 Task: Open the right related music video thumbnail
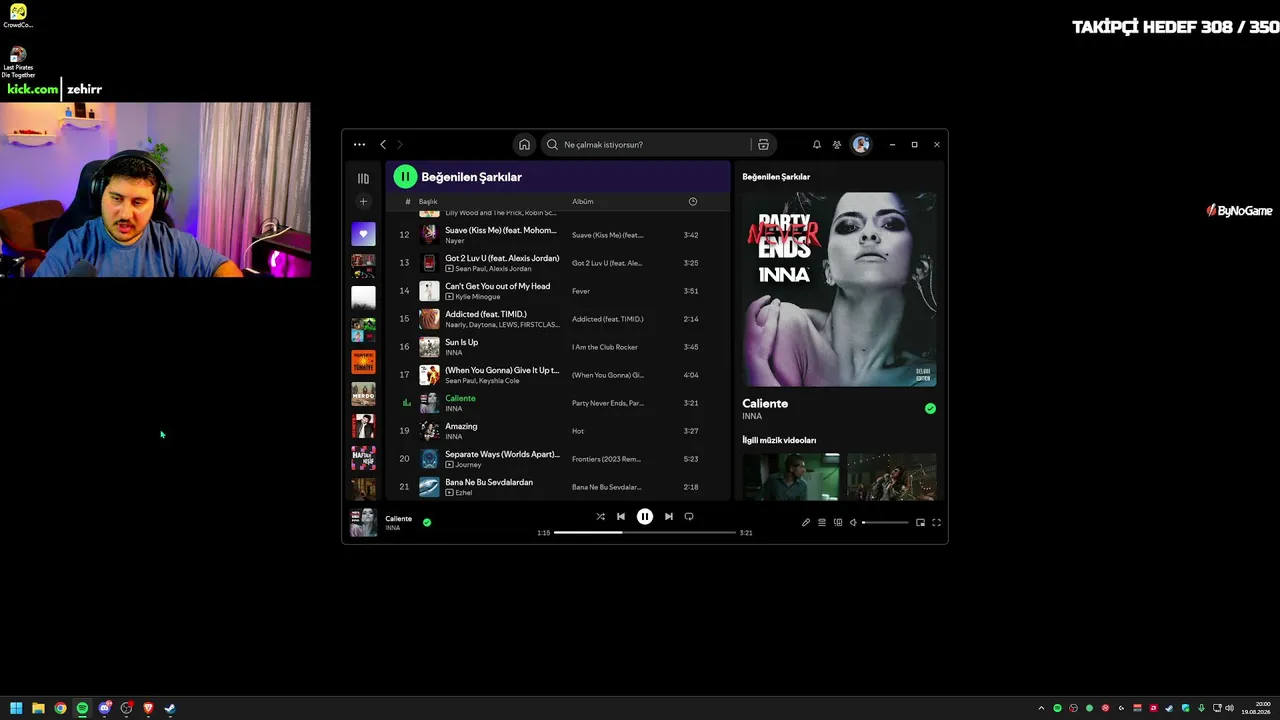click(892, 477)
